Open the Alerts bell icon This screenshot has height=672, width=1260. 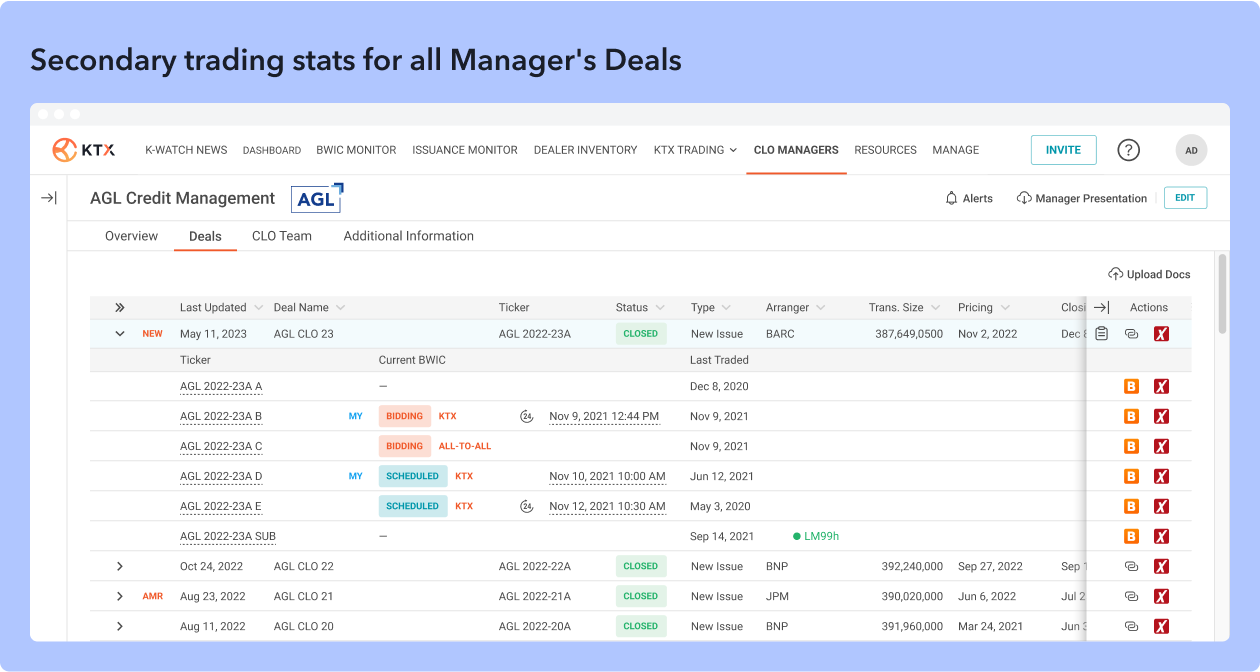pyautogui.click(x=951, y=198)
